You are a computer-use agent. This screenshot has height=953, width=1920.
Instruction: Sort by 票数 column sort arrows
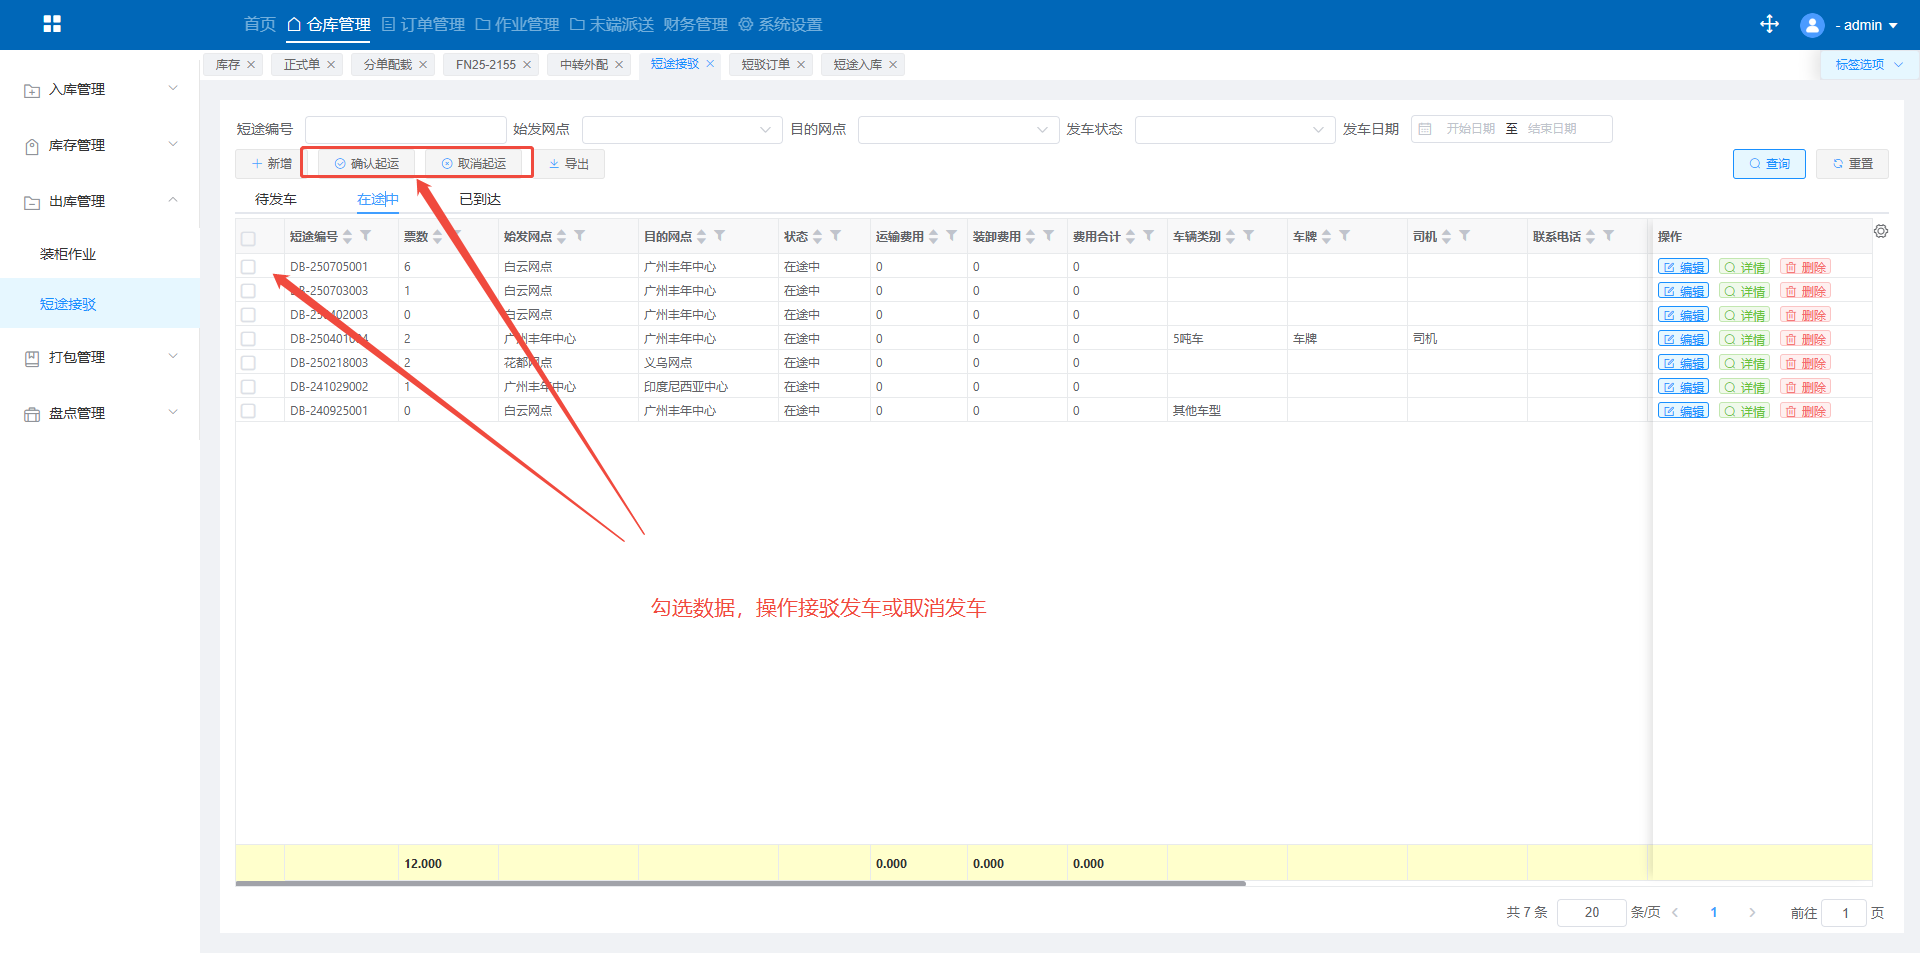pos(437,237)
